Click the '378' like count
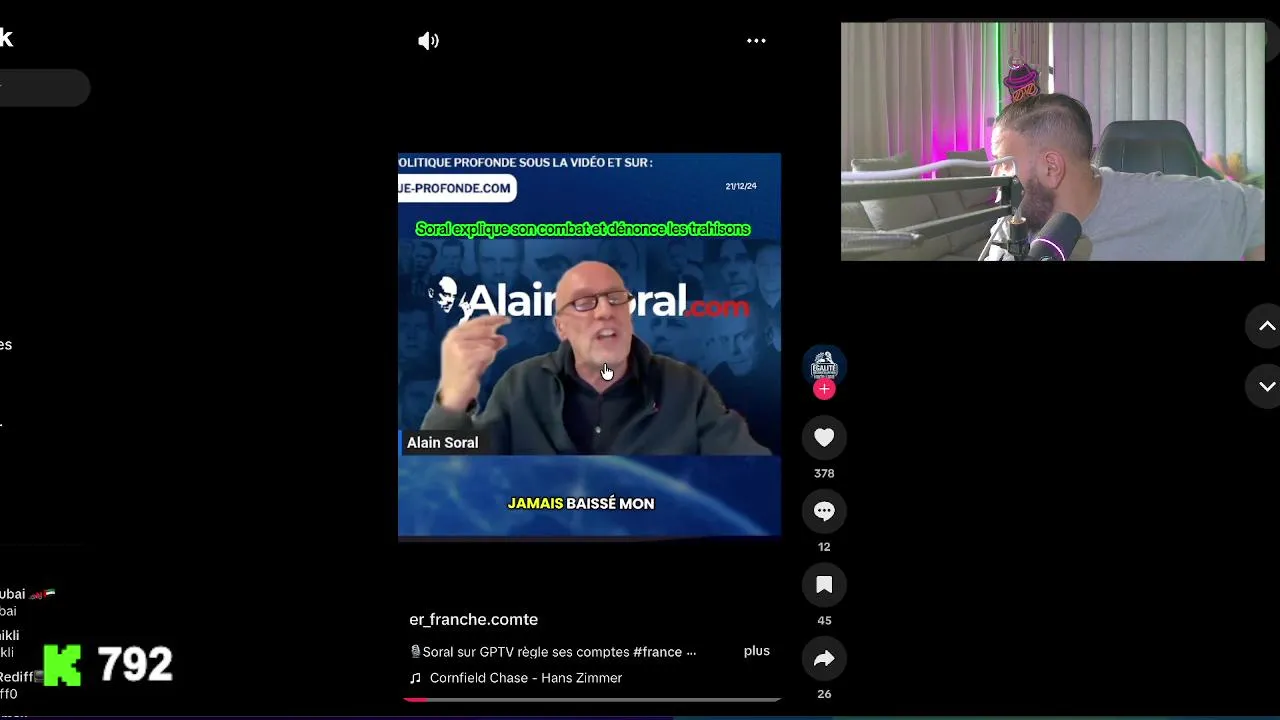1280x720 pixels. [824, 473]
